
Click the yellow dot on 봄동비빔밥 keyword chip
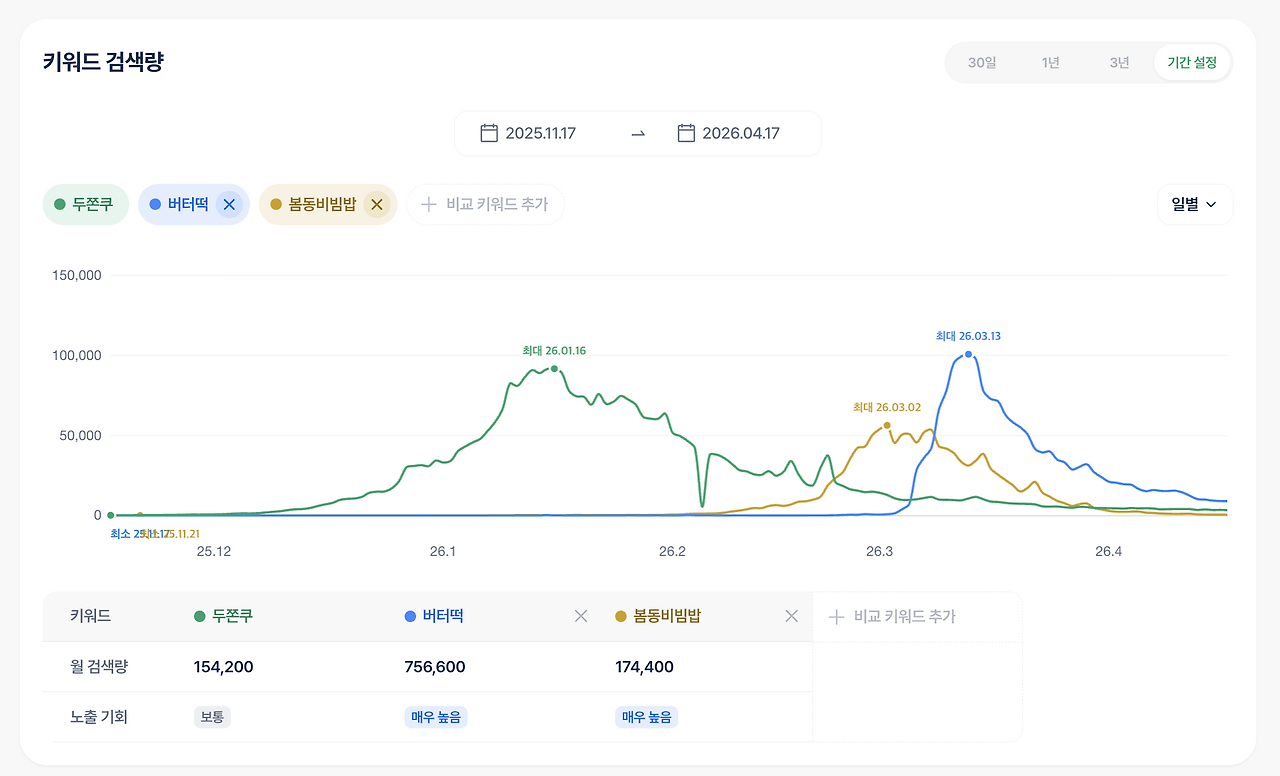click(x=275, y=204)
